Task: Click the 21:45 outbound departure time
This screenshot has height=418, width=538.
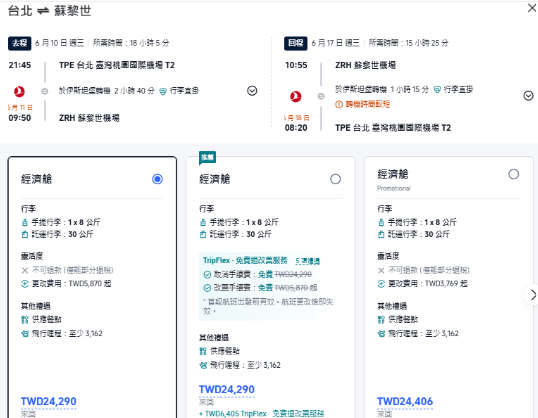Action: [x=20, y=65]
